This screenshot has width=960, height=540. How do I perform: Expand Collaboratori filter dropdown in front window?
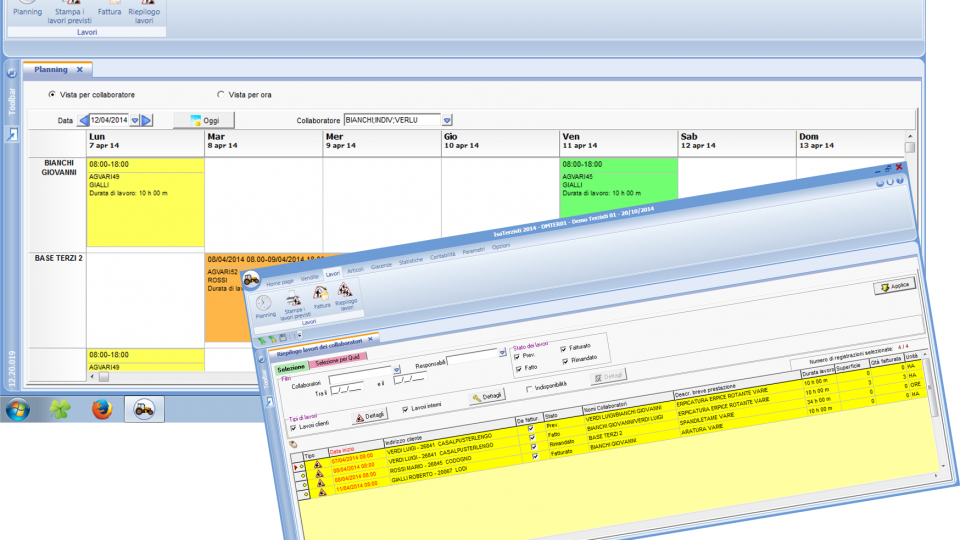tap(397, 370)
